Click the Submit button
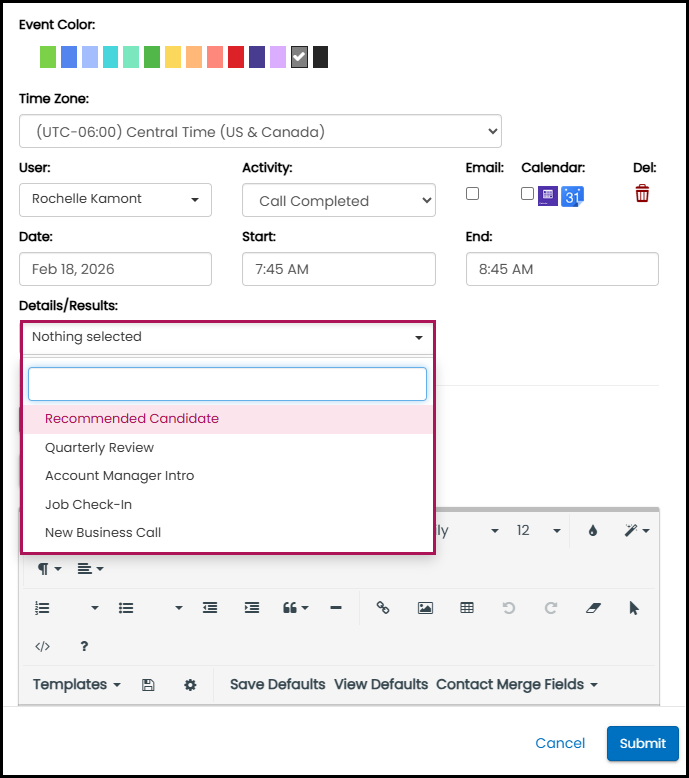The height and width of the screenshot is (778, 689). [x=642, y=743]
